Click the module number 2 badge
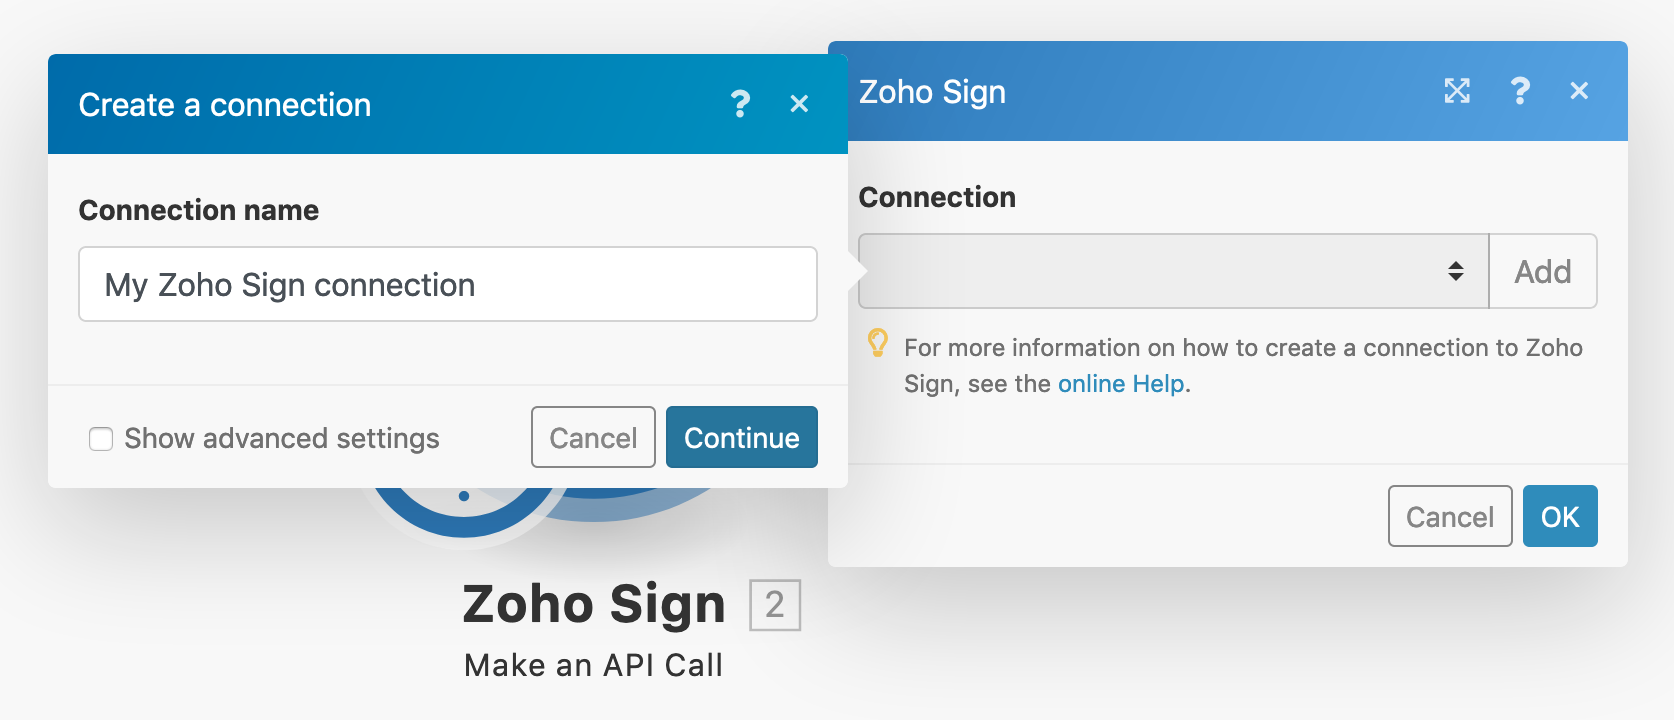1674x720 pixels. click(775, 605)
